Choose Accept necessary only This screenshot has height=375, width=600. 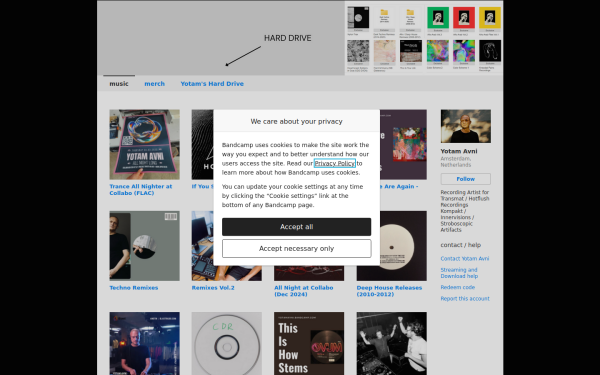pos(296,248)
